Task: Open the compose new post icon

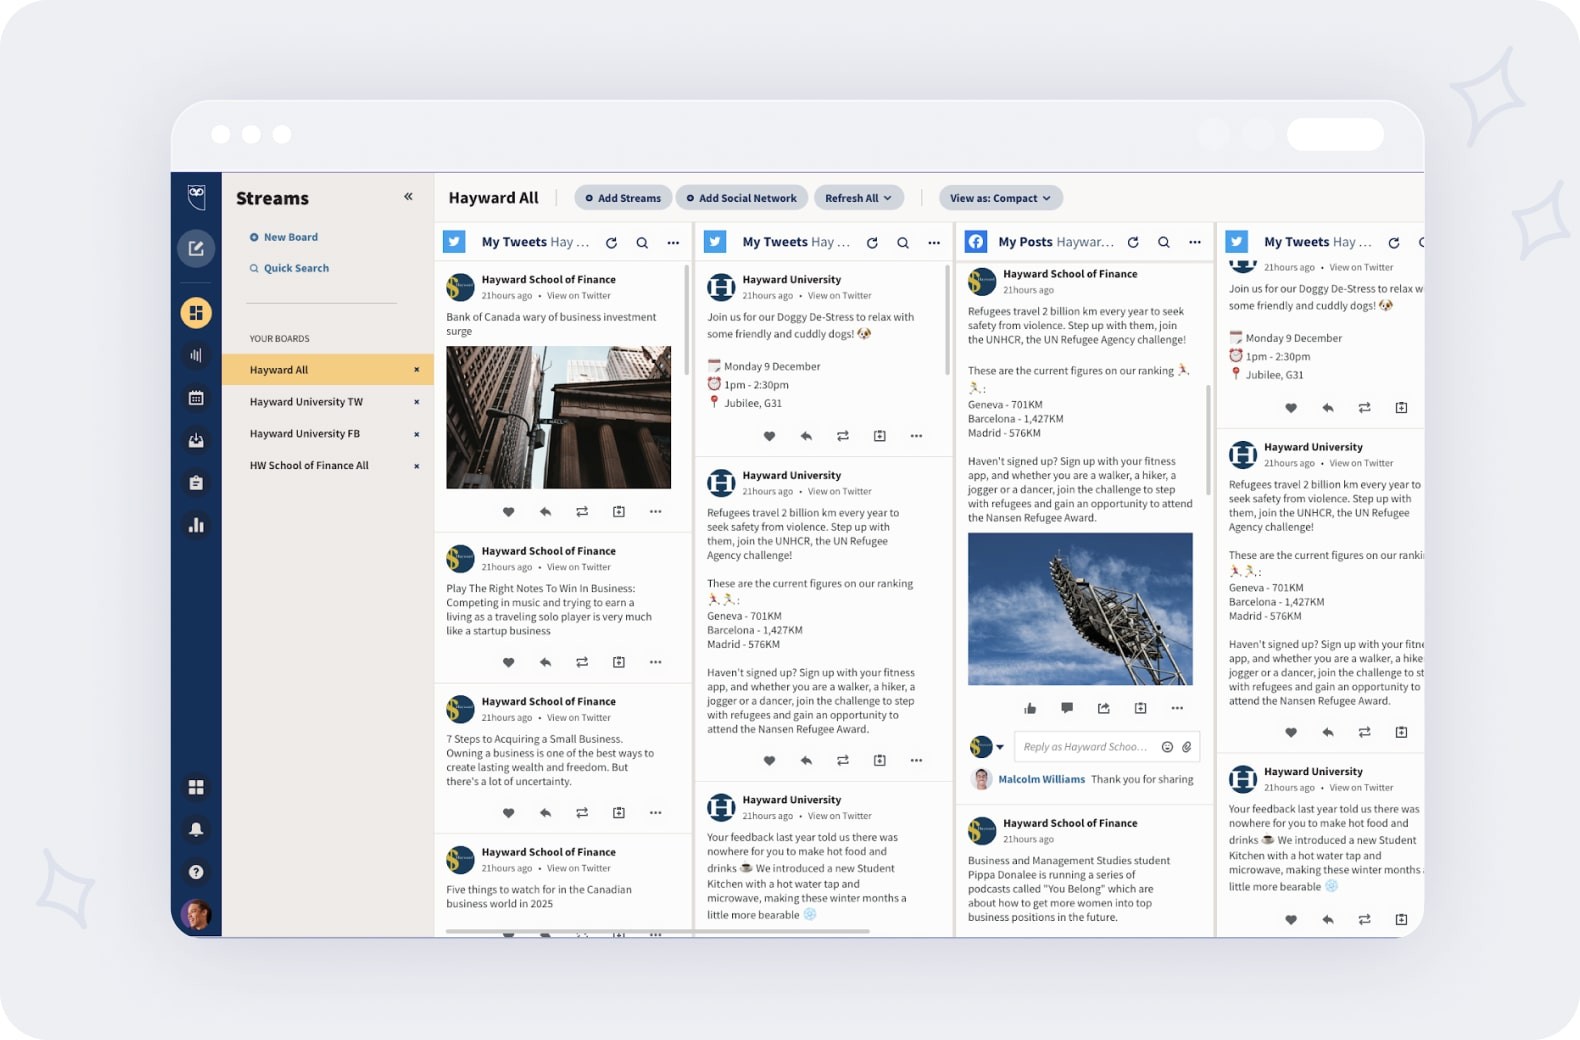Action: point(196,248)
